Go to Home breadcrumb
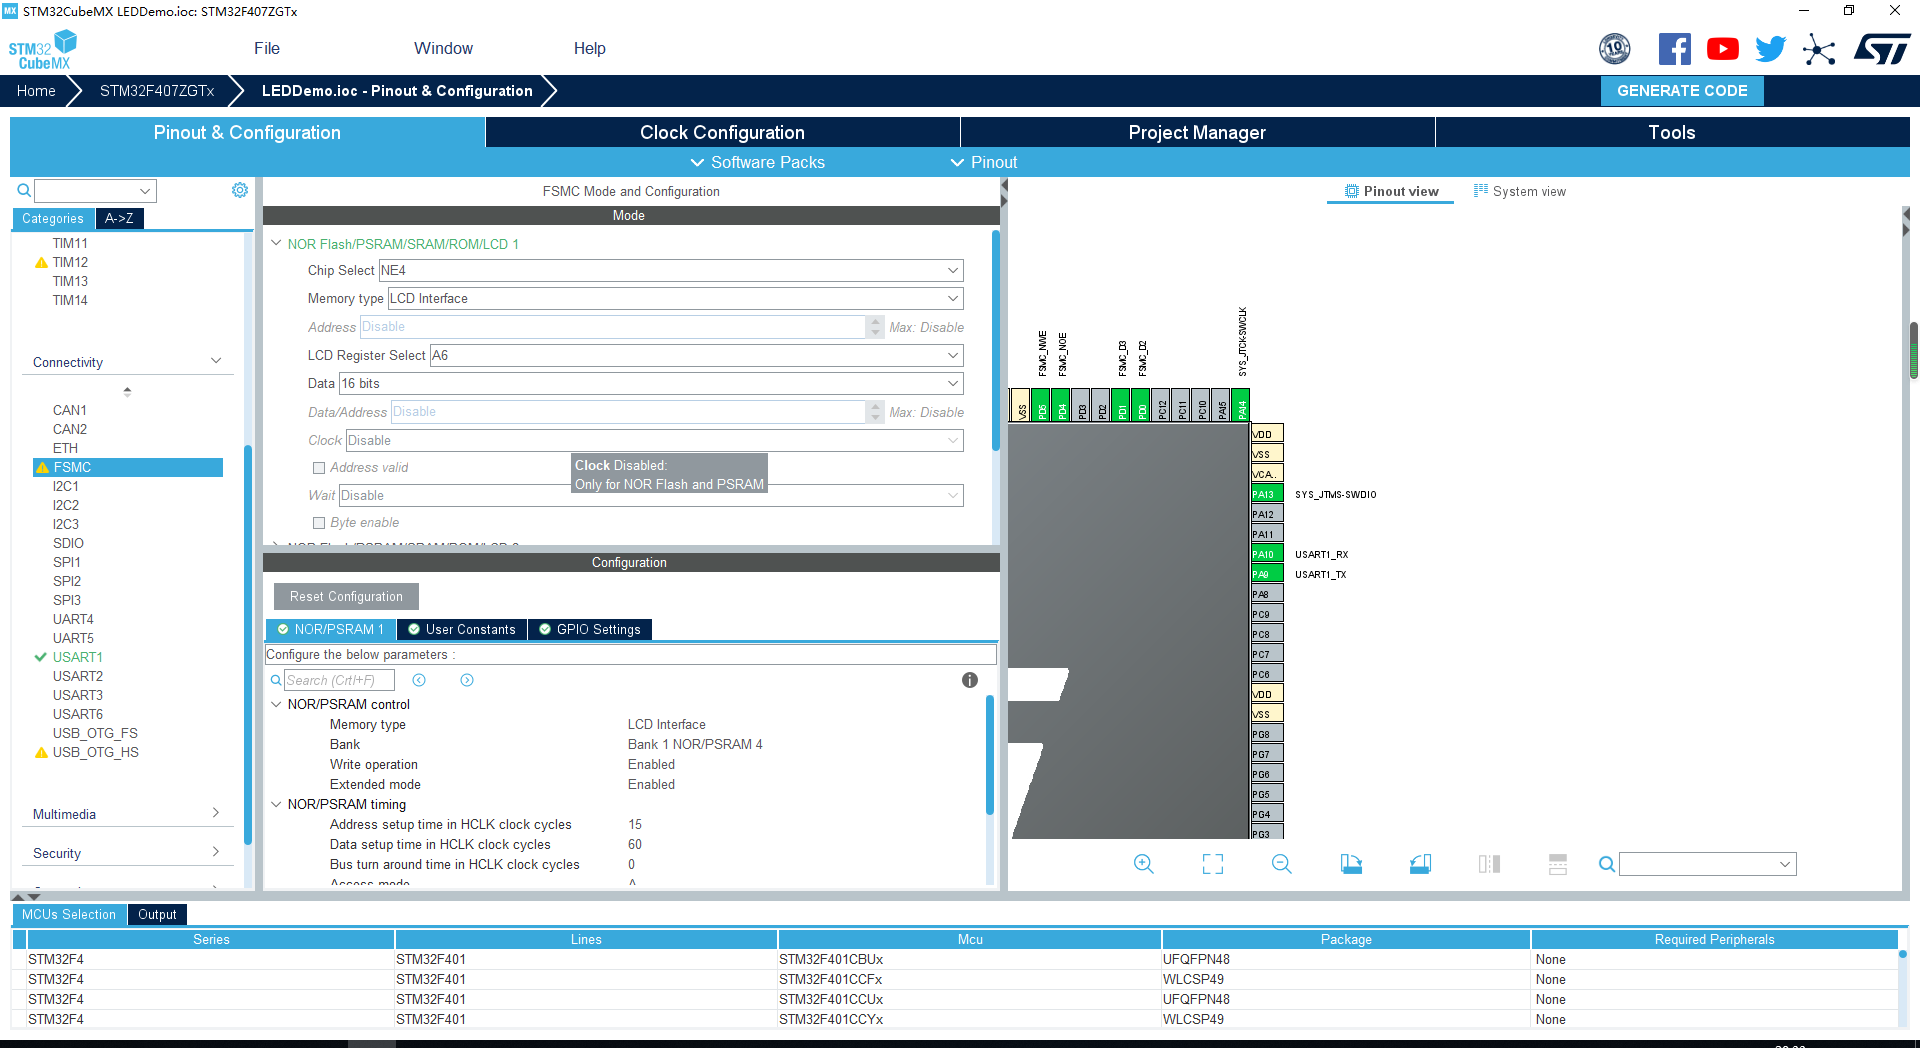 click(x=36, y=90)
